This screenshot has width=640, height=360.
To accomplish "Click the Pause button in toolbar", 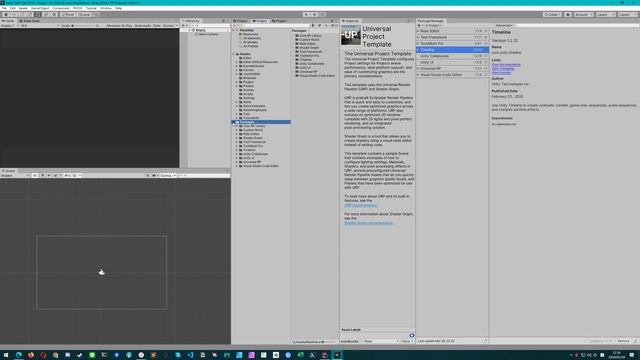I will click(x=314, y=15).
